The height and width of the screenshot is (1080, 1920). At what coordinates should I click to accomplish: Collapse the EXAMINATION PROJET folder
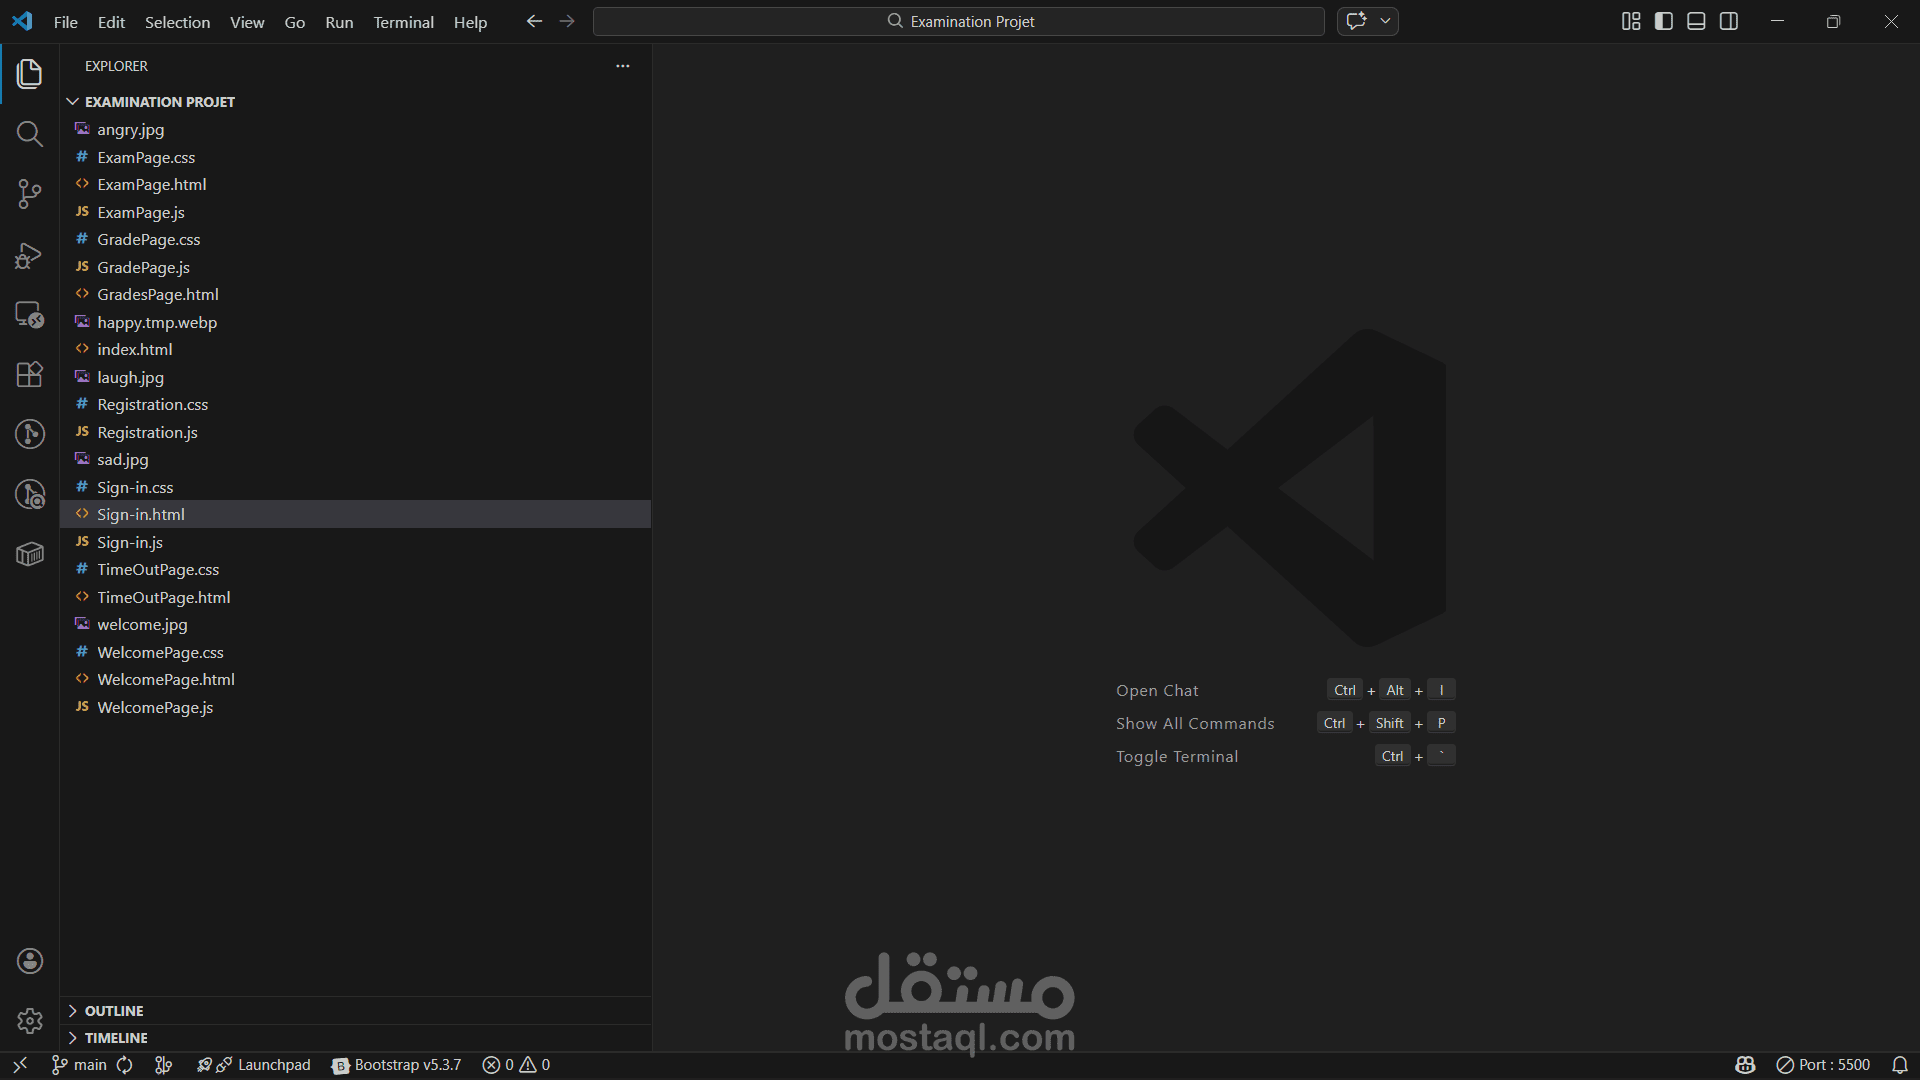pyautogui.click(x=159, y=102)
